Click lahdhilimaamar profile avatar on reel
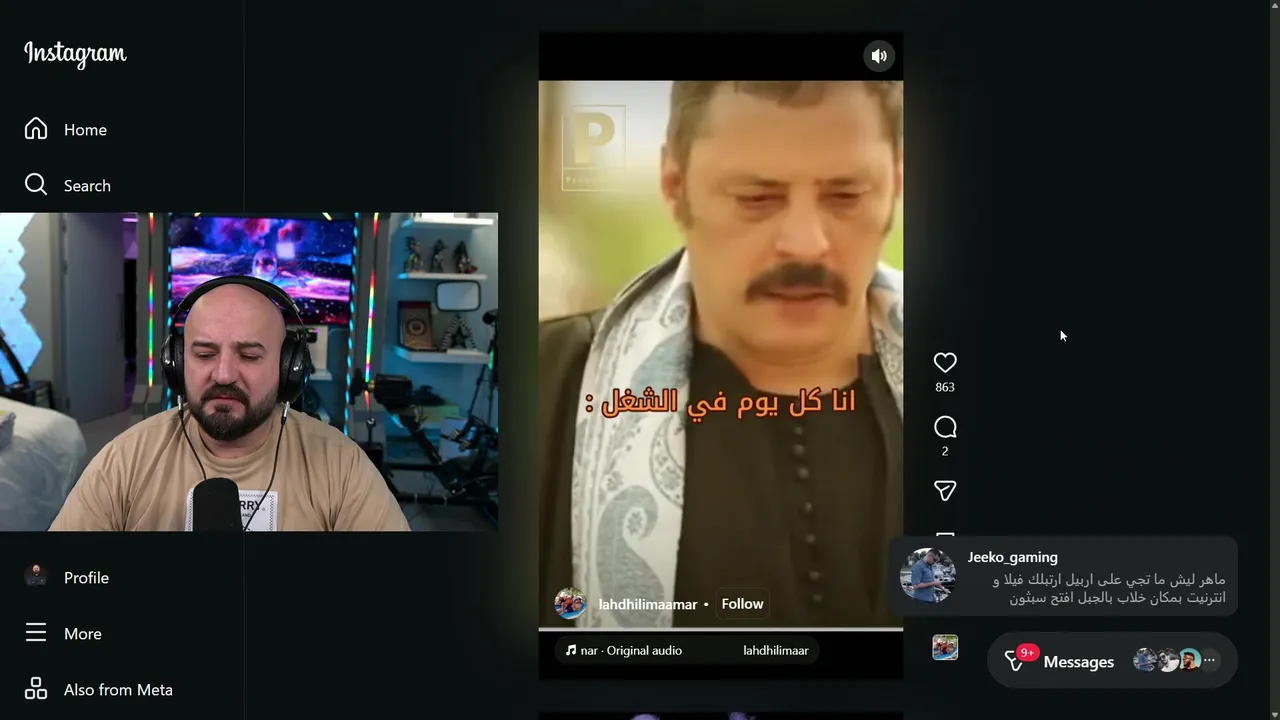Screen dimensions: 1280x720 pyautogui.click(x=570, y=604)
